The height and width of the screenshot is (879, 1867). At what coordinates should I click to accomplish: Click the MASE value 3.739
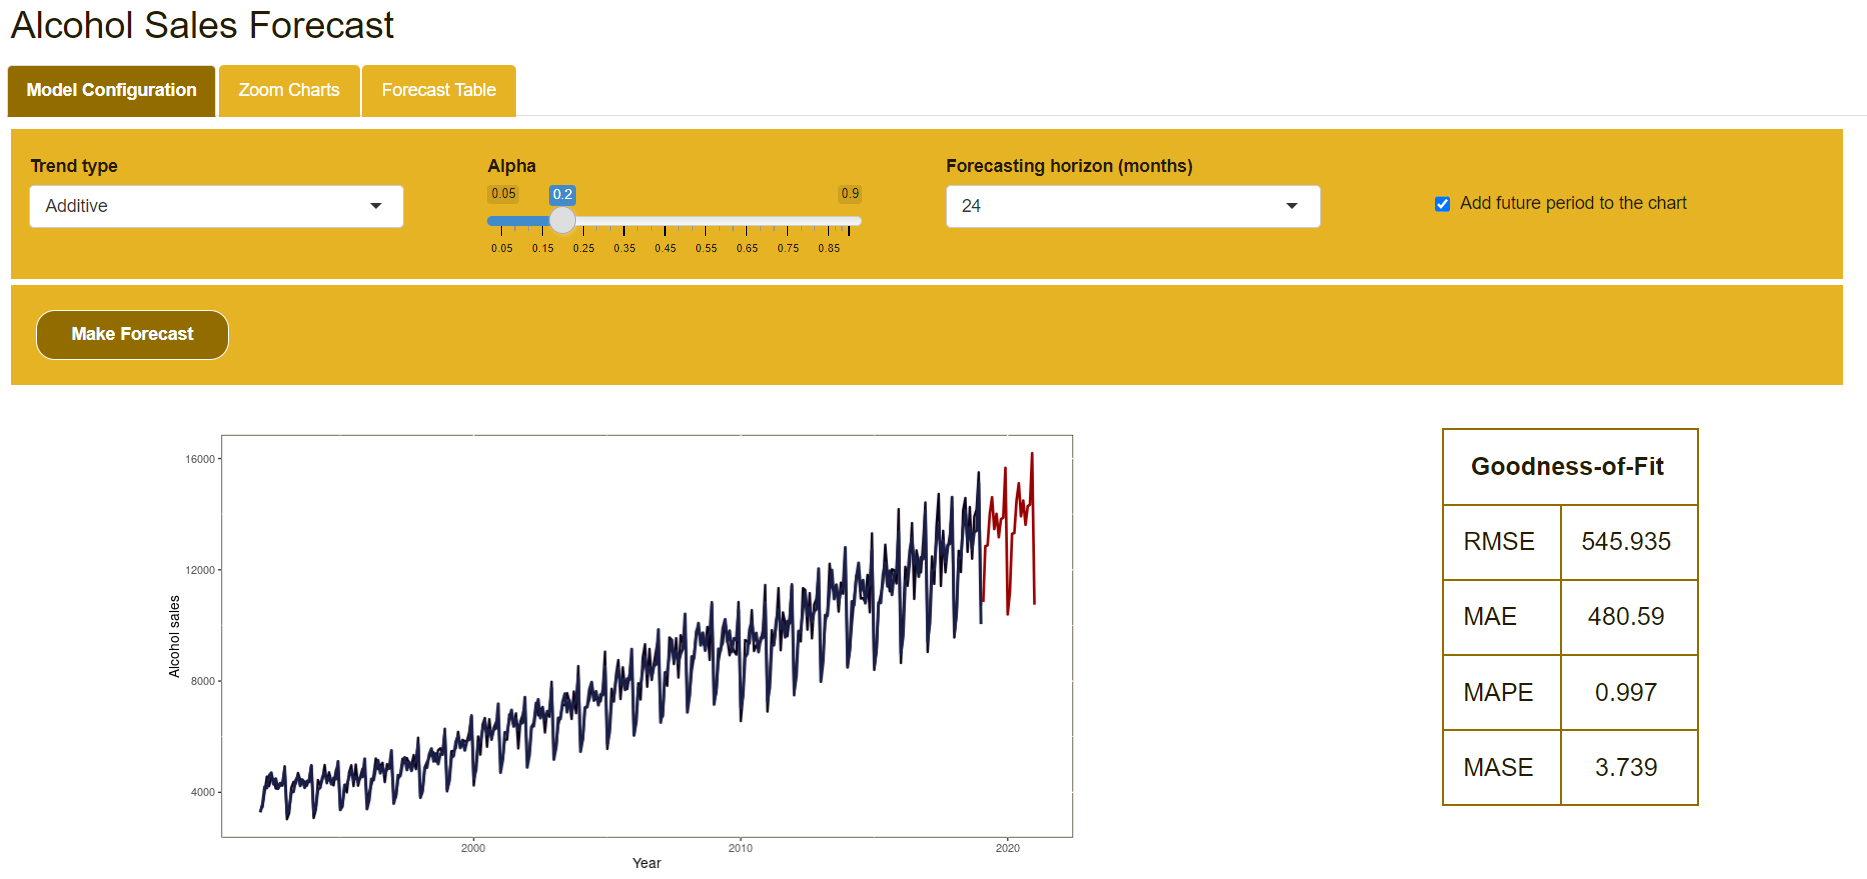(1625, 768)
